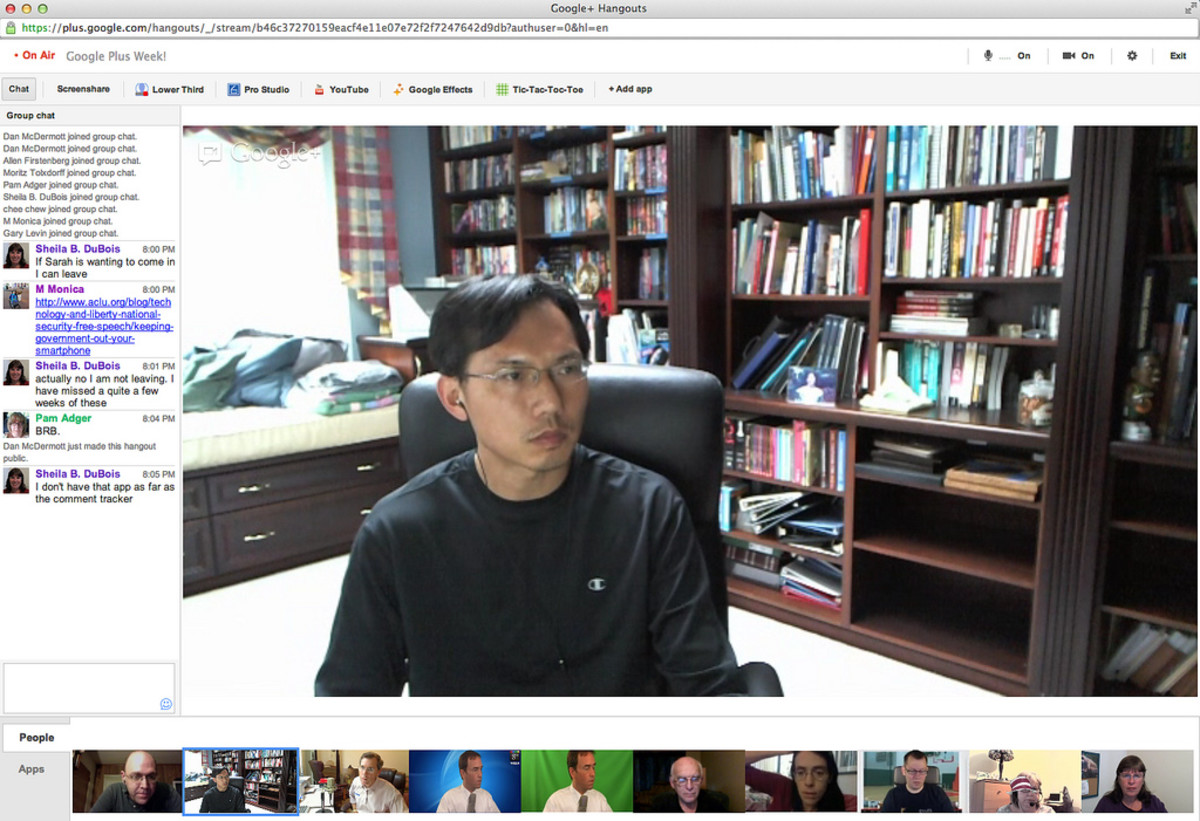Open the ACLU blog link in chat
The height and width of the screenshot is (821, 1200).
pyautogui.click(x=104, y=320)
